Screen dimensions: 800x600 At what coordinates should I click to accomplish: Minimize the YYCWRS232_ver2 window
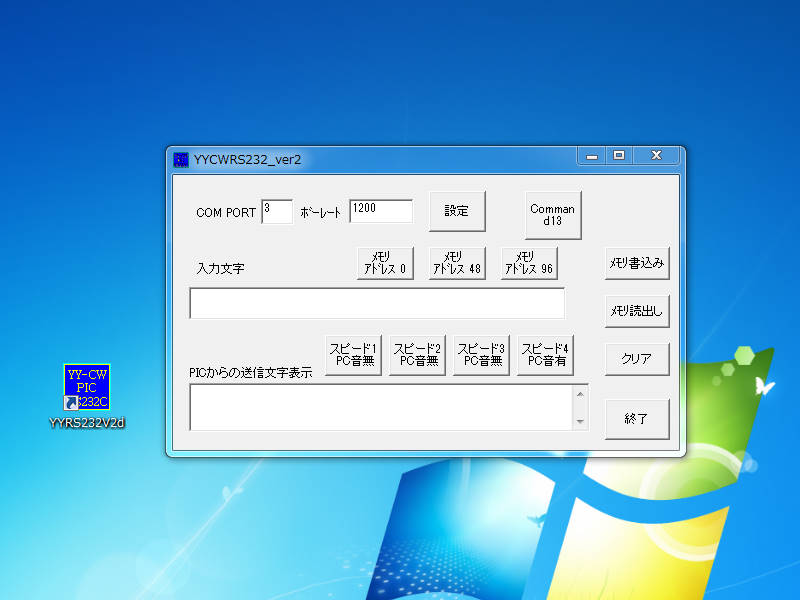point(592,156)
